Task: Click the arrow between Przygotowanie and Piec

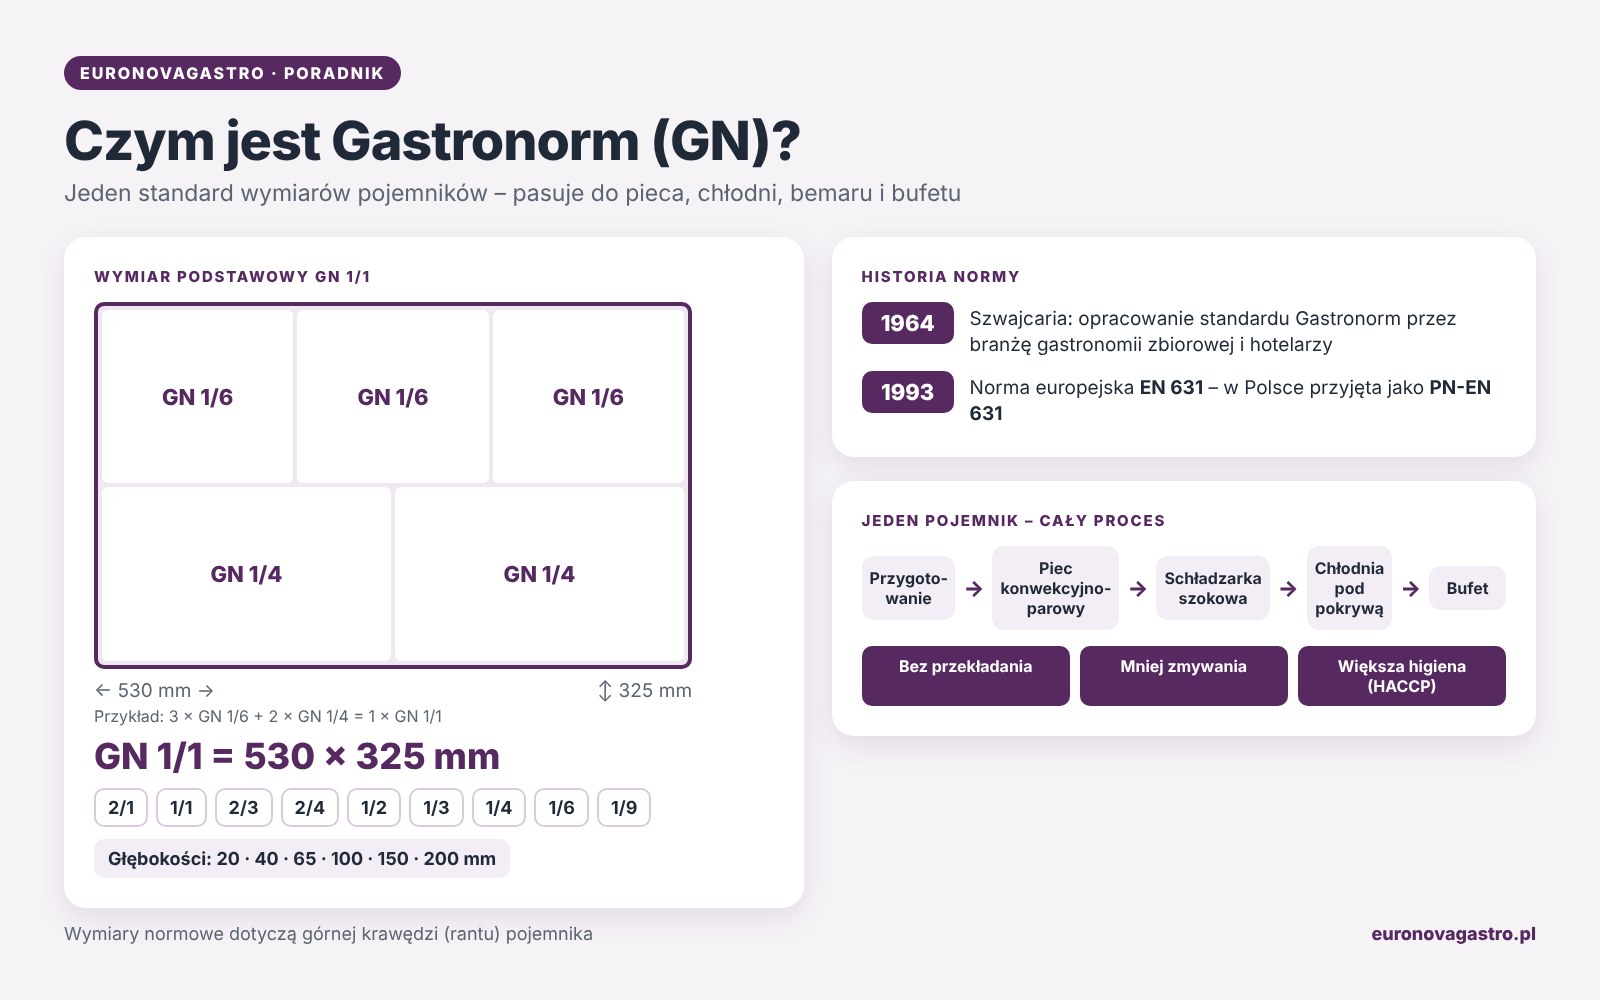Action: coord(974,589)
